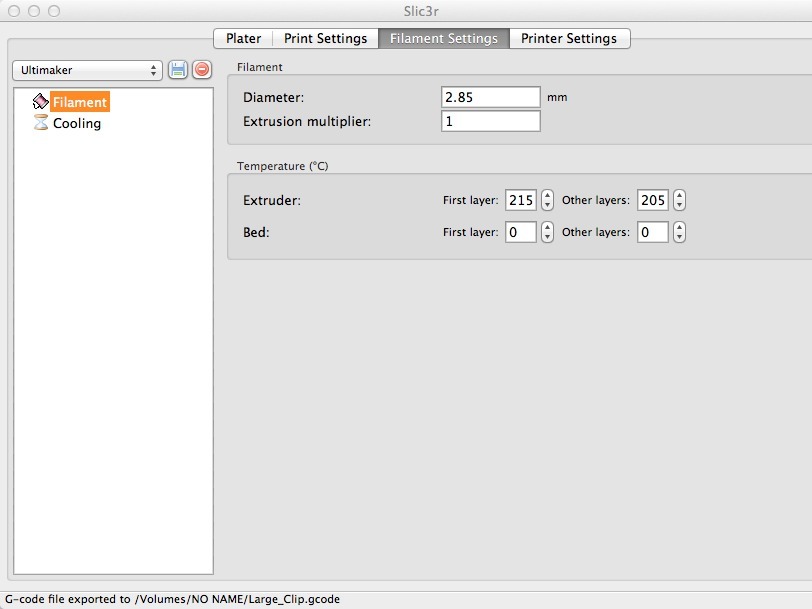
Task: Click the red delete preset icon
Action: tap(202, 69)
